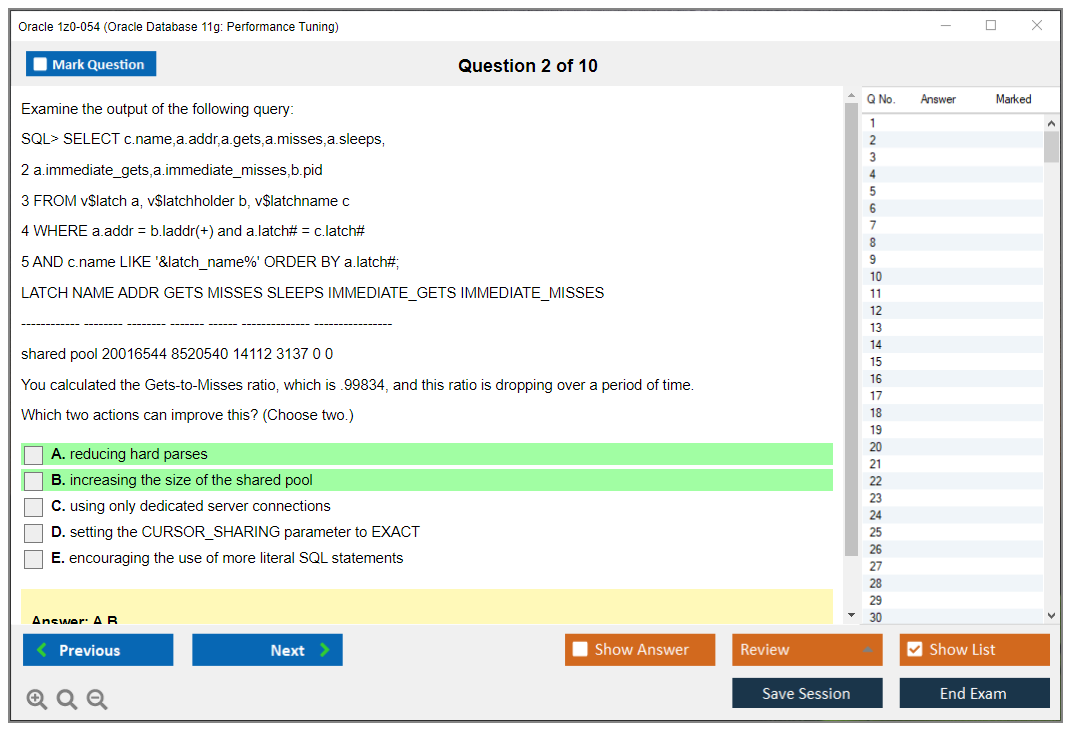
Task: Check option B increasing shared pool size
Action: pos(34,481)
